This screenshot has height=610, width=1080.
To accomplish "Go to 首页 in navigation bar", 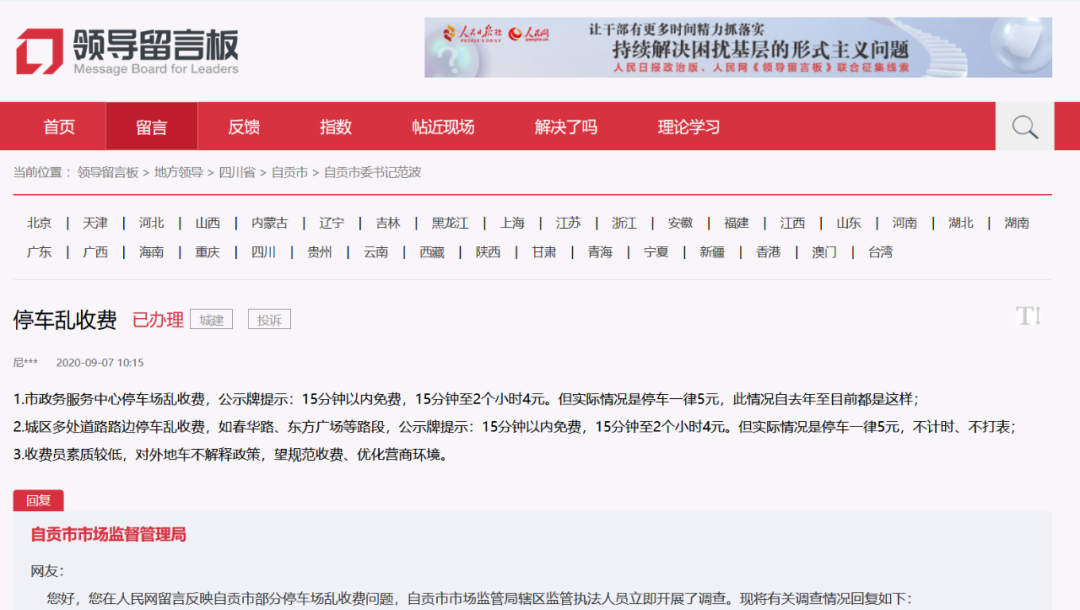I will (59, 127).
